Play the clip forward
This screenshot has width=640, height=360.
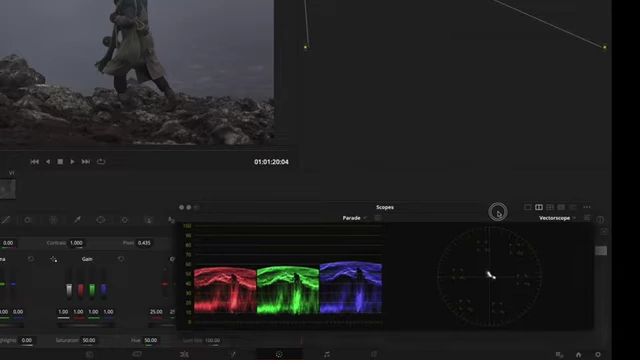(x=72, y=162)
